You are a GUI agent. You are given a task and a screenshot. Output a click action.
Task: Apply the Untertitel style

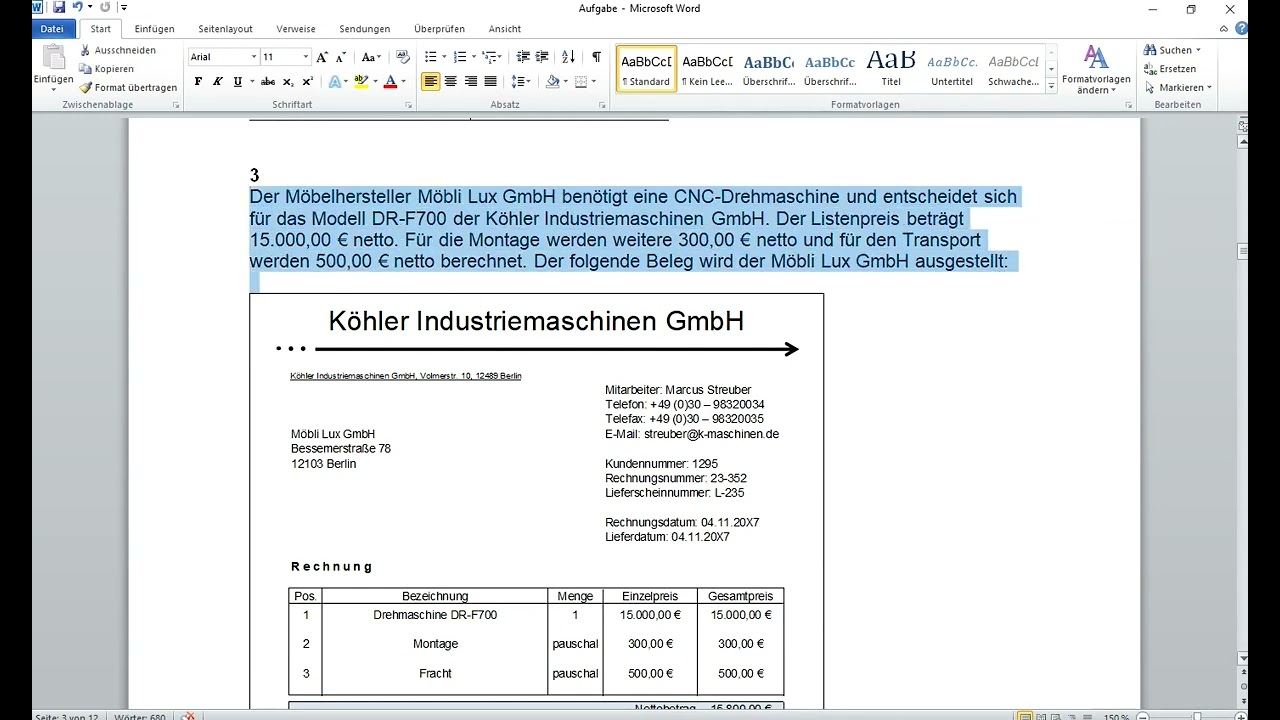[x=952, y=69]
